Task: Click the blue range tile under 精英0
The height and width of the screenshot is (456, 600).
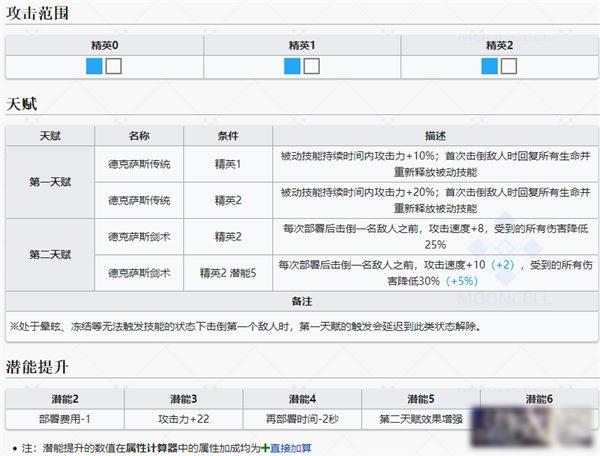Action: (94, 66)
